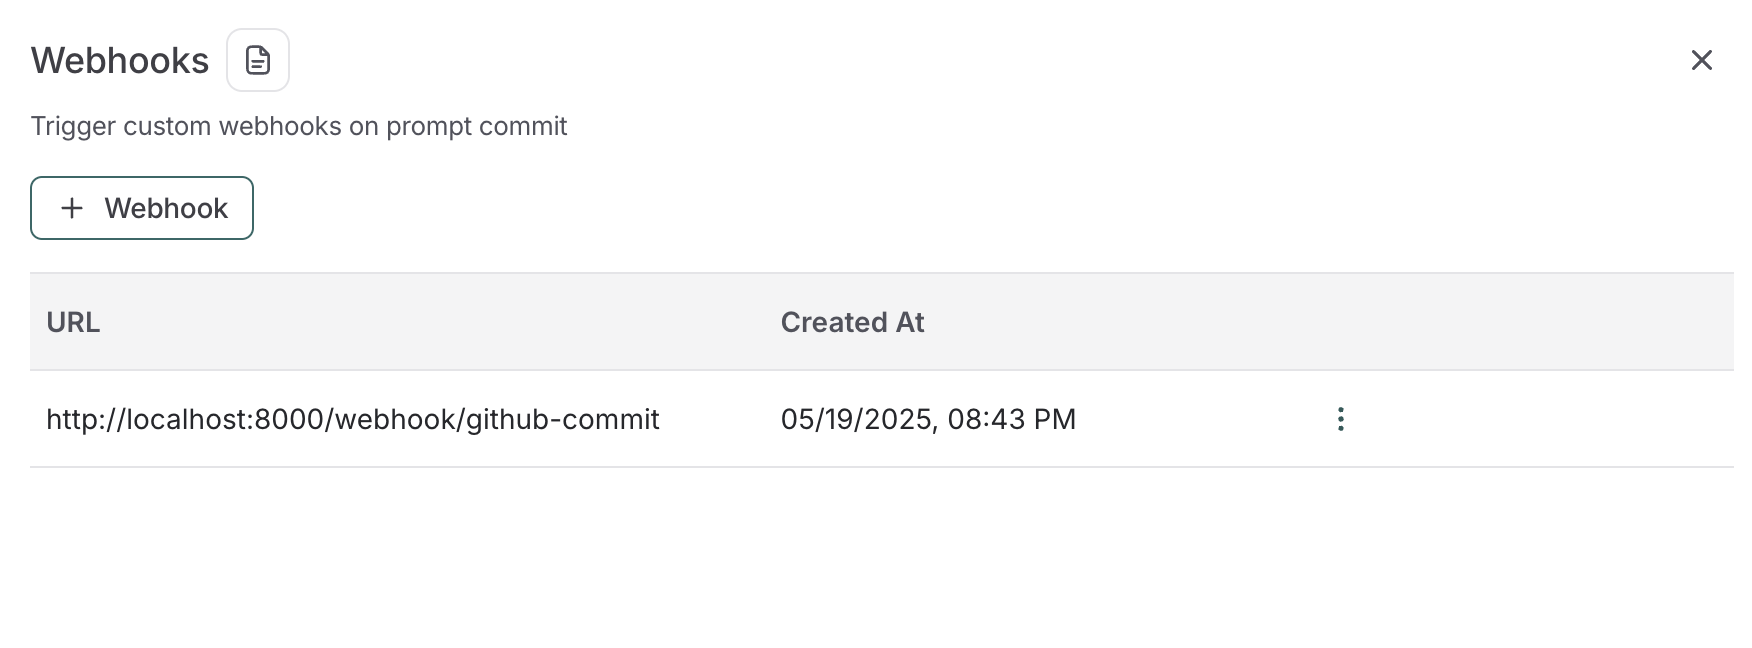Close the Webhooks panel
The width and height of the screenshot is (1752, 648).
click(x=1701, y=60)
